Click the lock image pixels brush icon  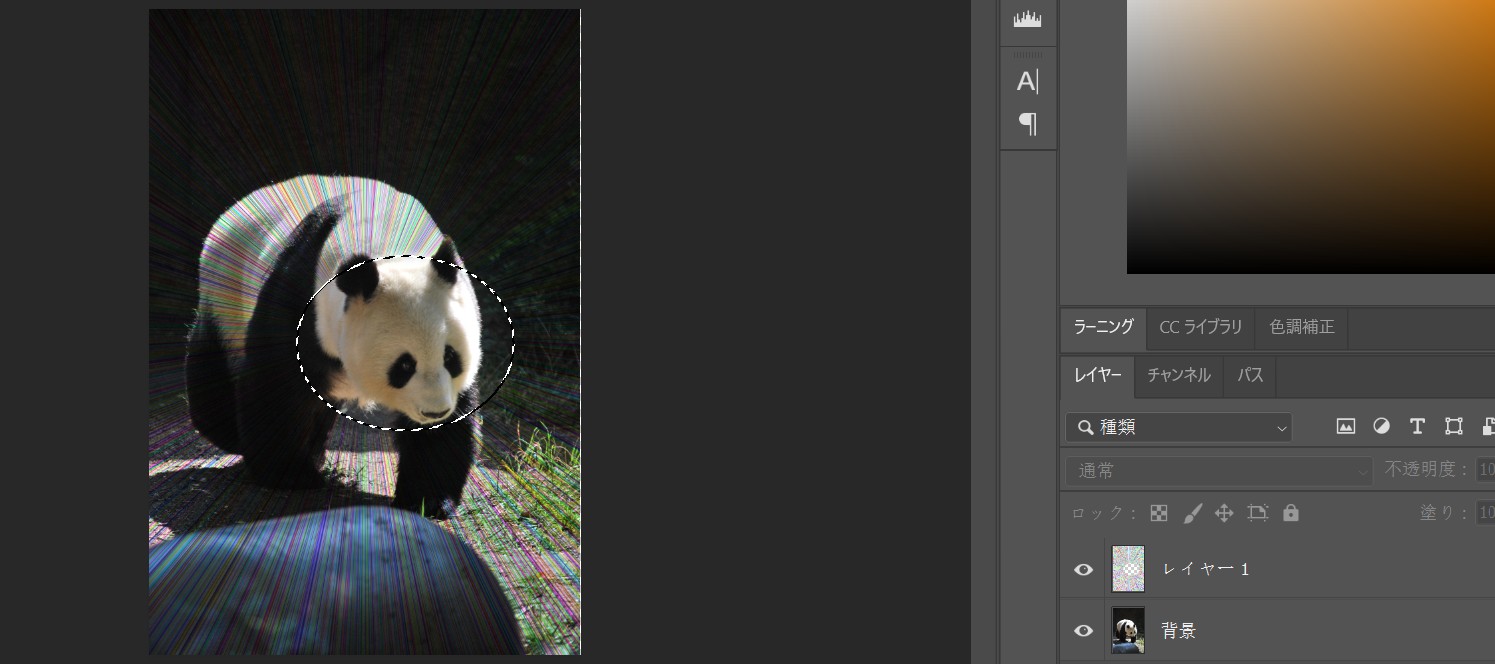[x=1192, y=513]
